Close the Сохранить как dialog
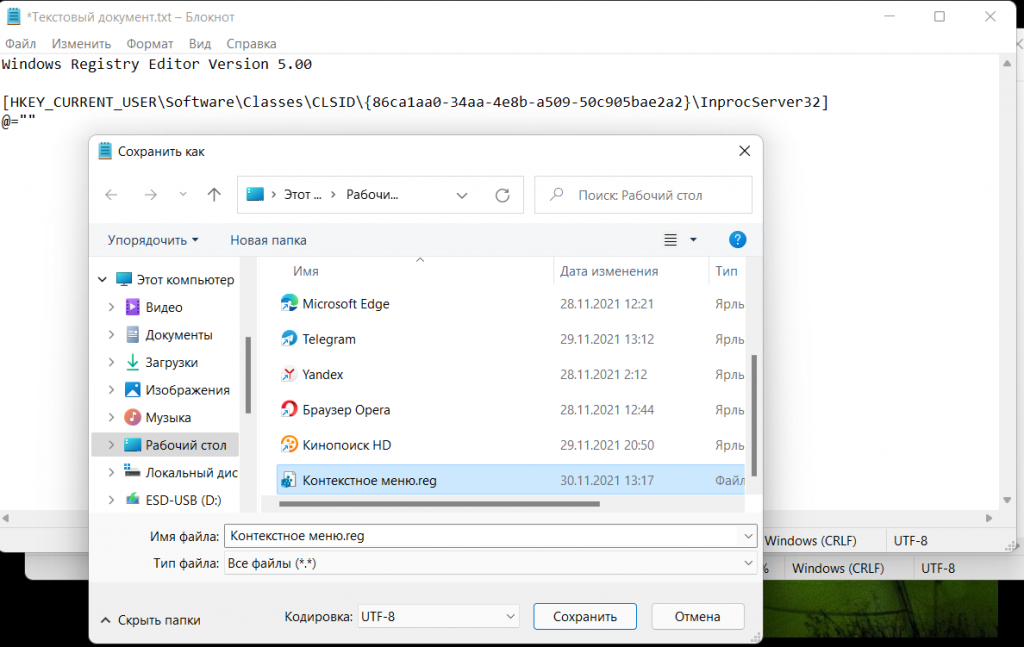The height and width of the screenshot is (647, 1024). point(744,151)
